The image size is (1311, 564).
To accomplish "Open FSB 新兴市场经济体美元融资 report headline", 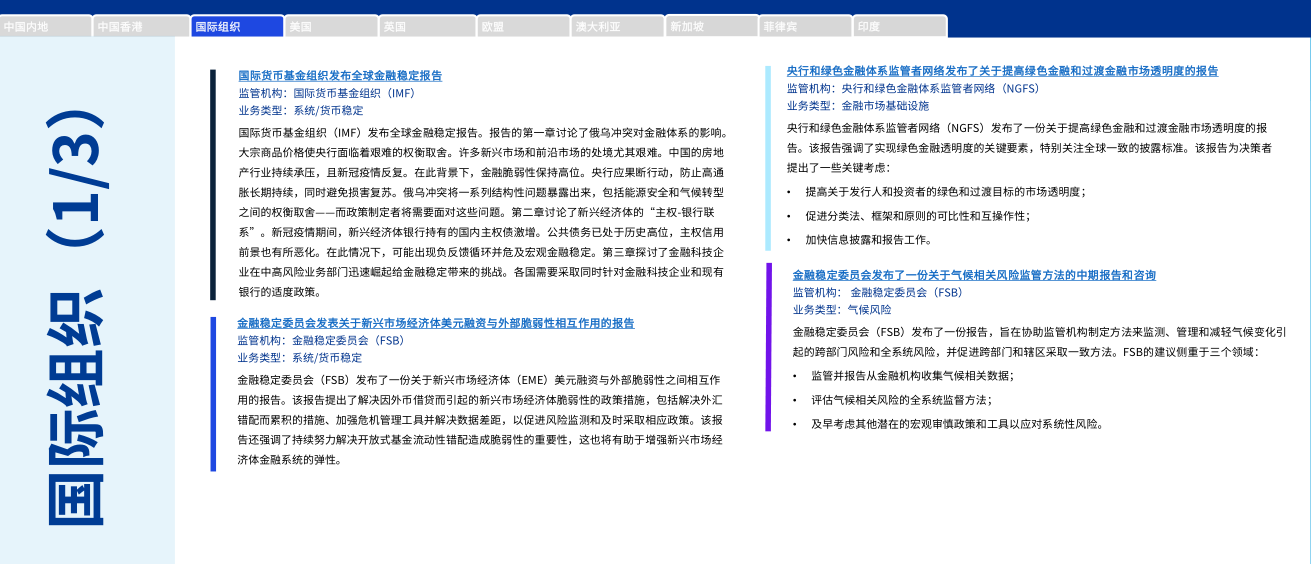I will [x=435, y=323].
